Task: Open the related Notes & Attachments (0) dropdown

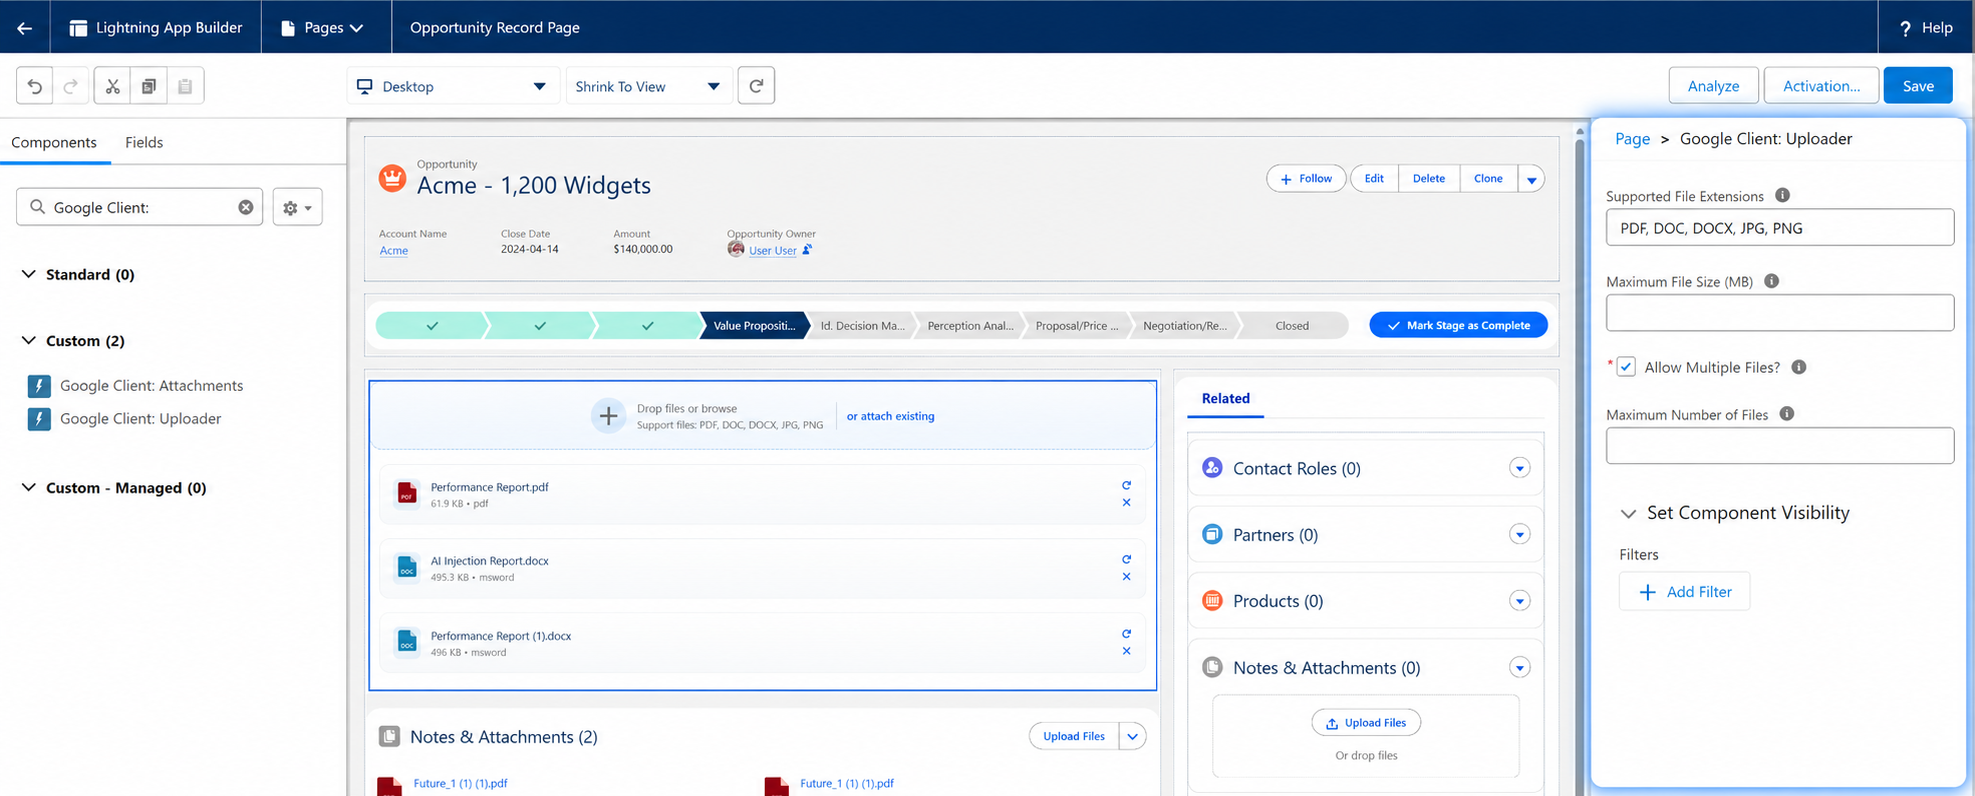Action: [x=1519, y=667]
